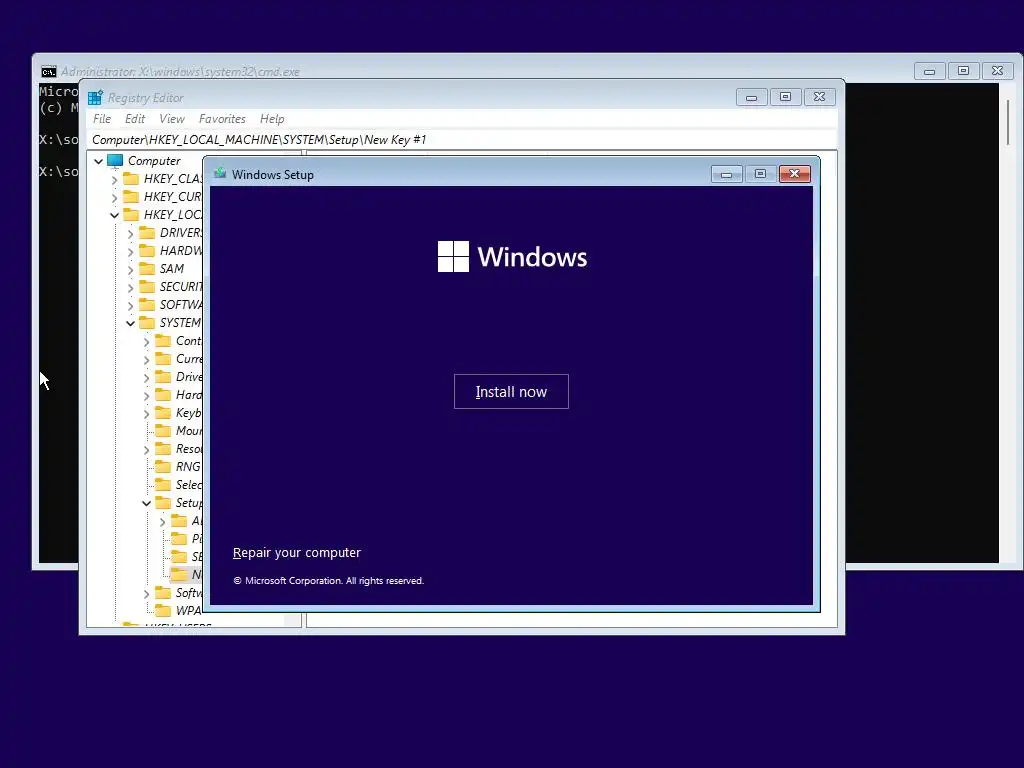
Task: Close the Registry Editor window
Action: (x=820, y=97)
